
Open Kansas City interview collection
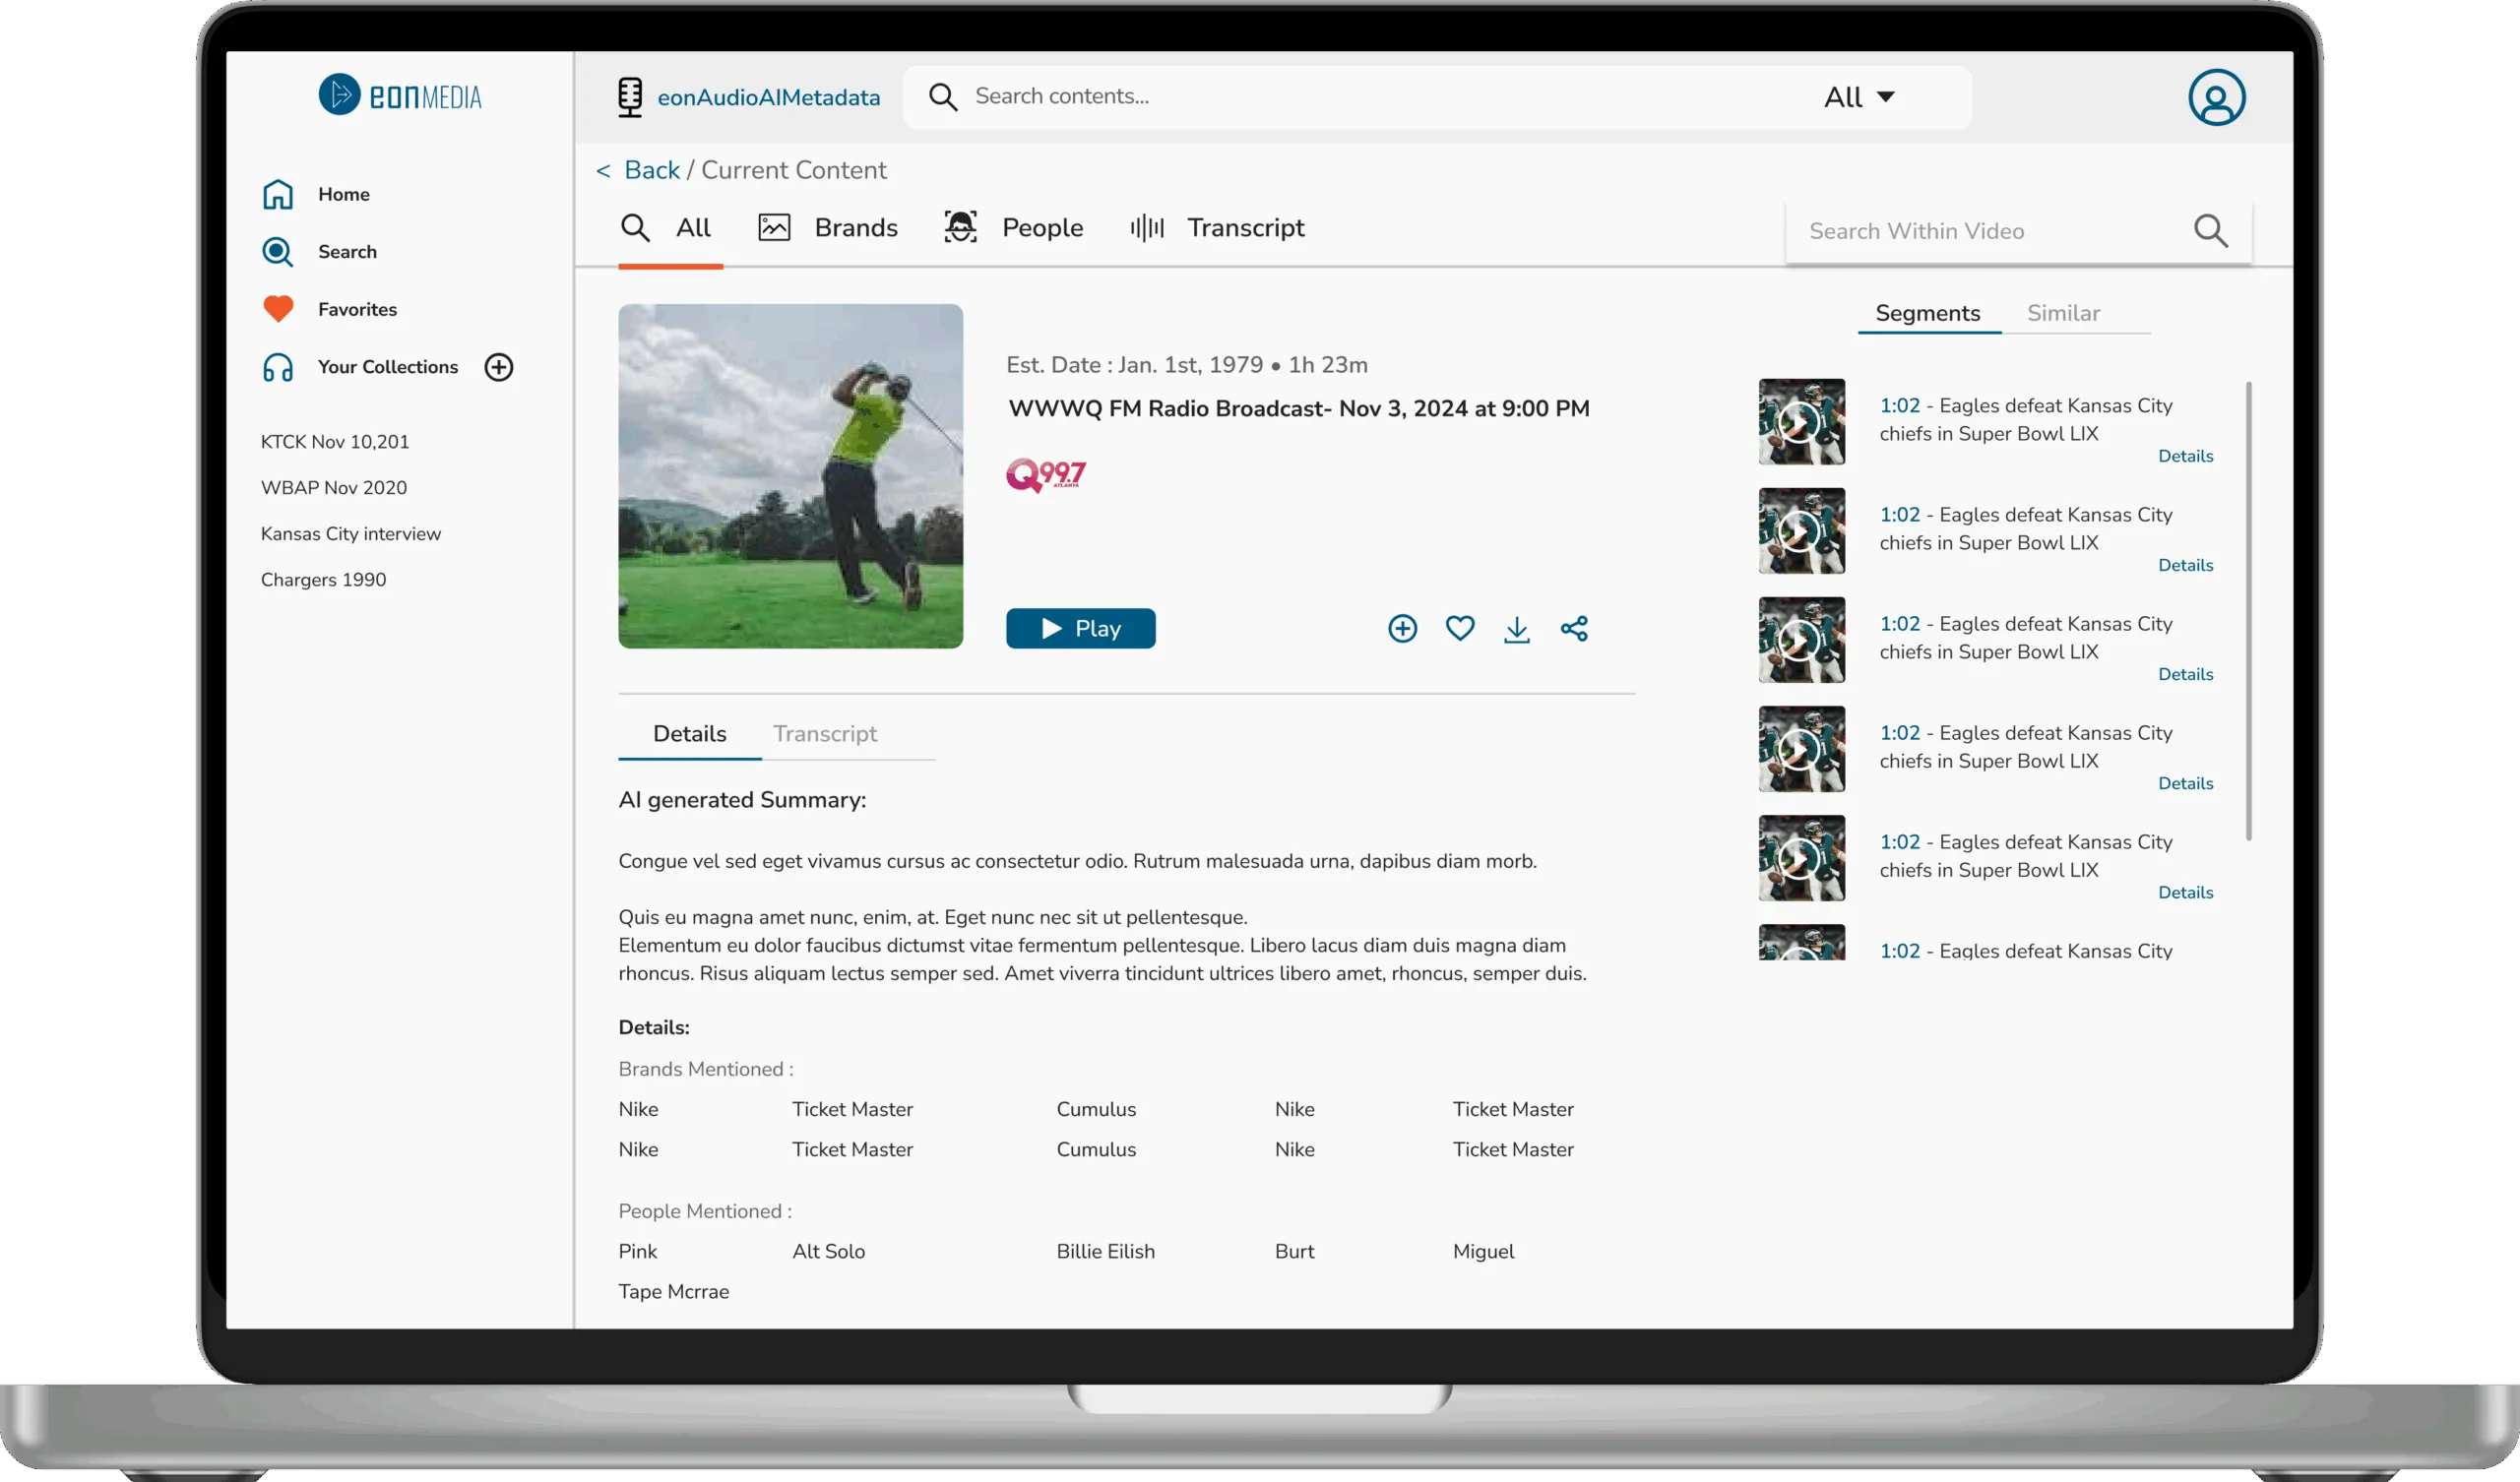(x=351, y=534)
